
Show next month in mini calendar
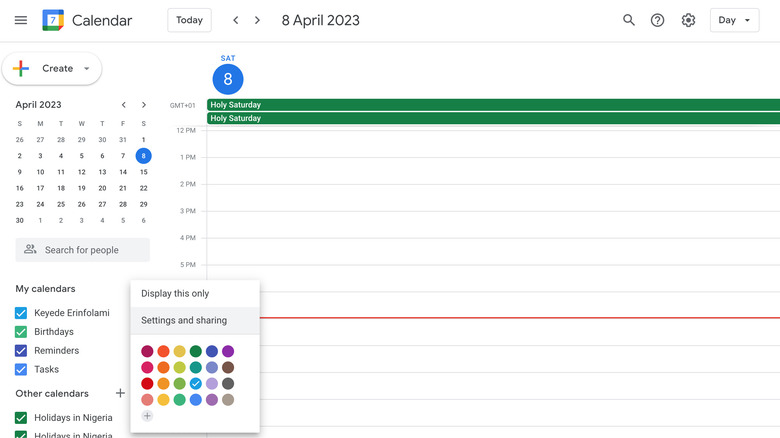[144, 105]
